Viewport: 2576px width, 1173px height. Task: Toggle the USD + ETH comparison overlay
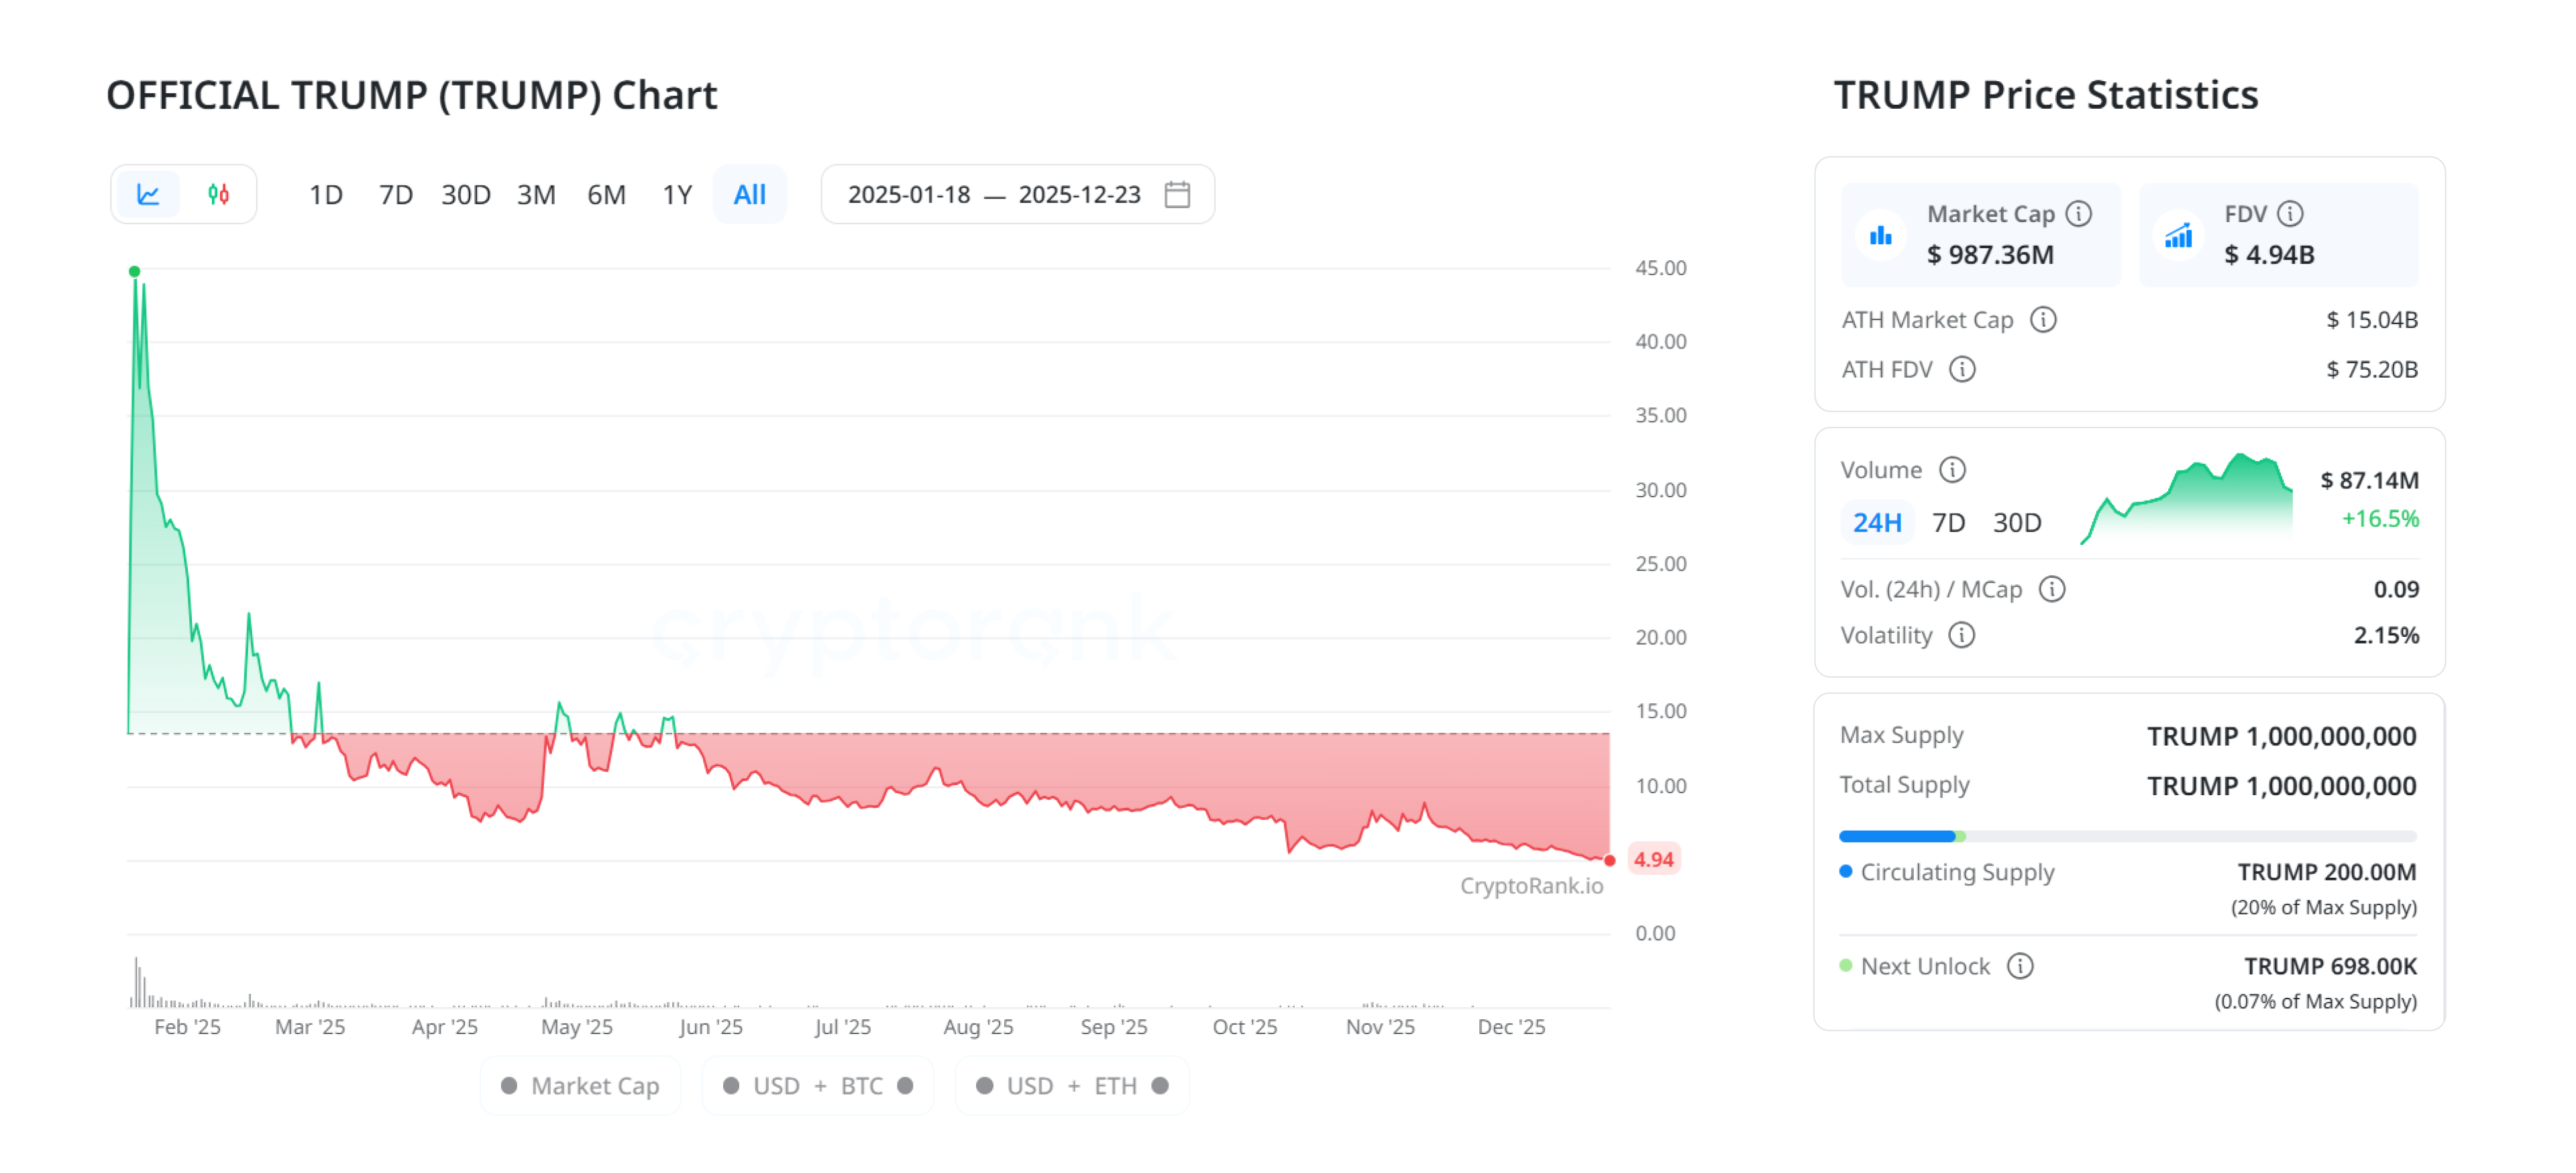pyautogui.click(x=1071, y=1086)
